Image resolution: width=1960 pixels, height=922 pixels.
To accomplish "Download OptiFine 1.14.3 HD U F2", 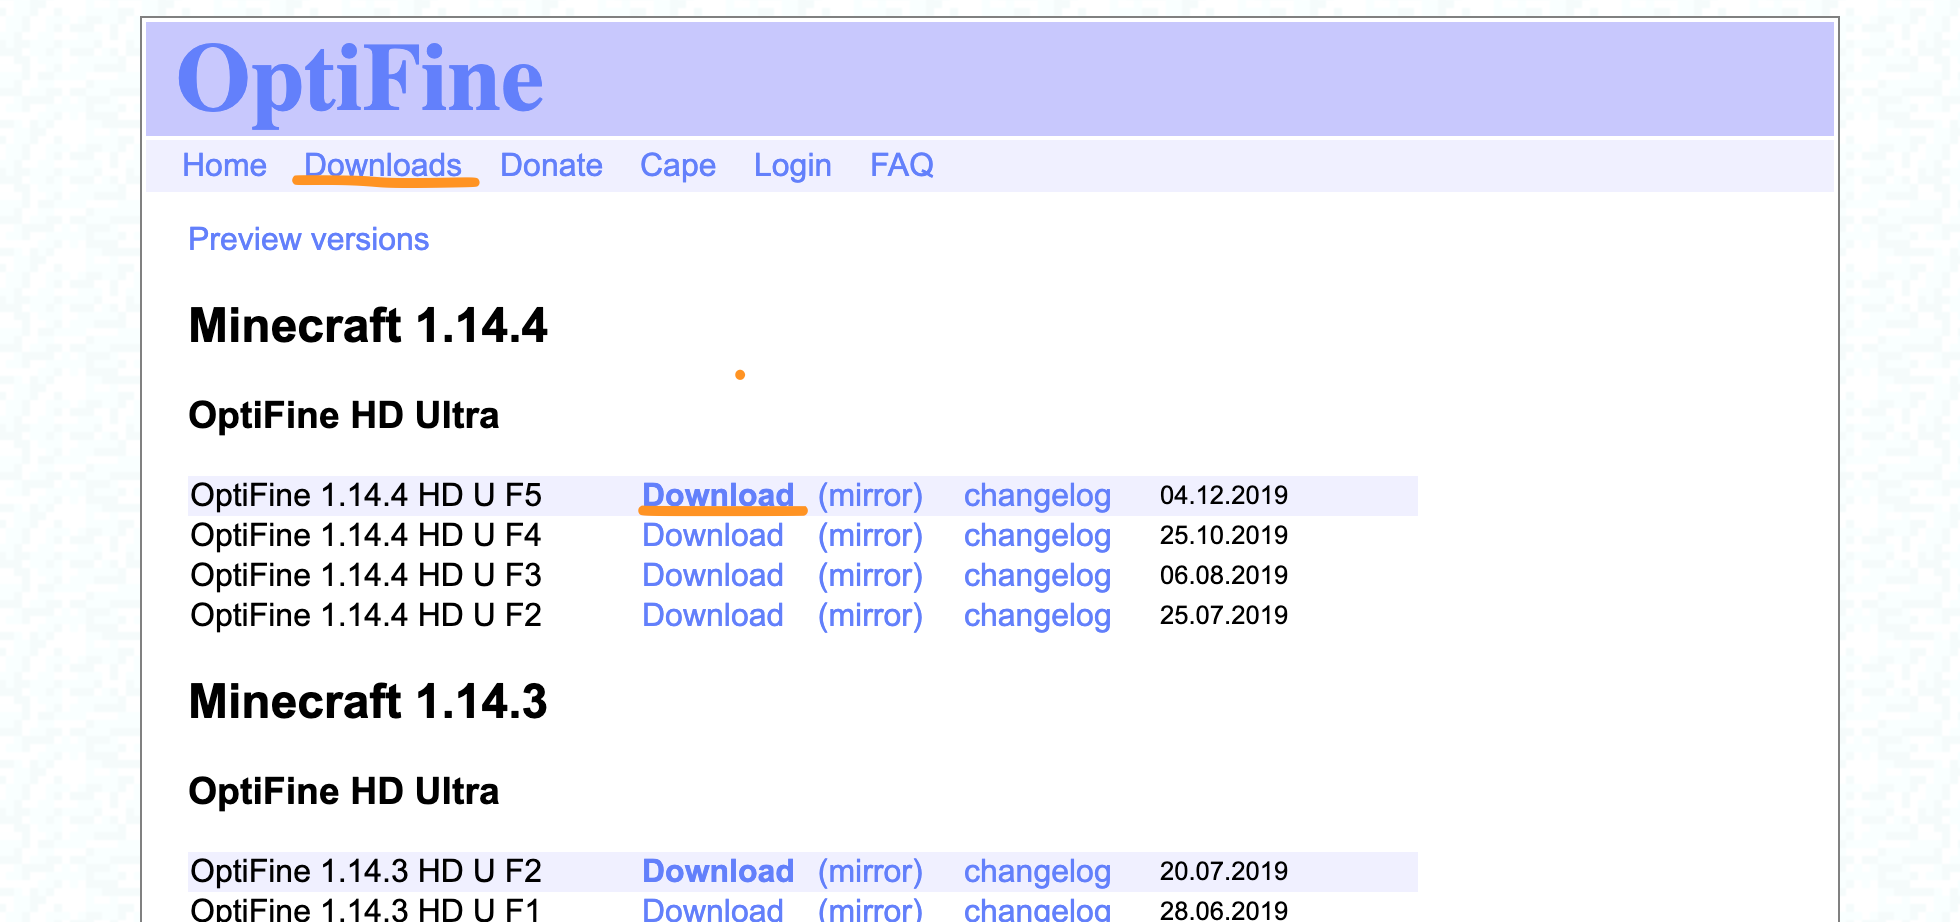I will coord(718,871).
